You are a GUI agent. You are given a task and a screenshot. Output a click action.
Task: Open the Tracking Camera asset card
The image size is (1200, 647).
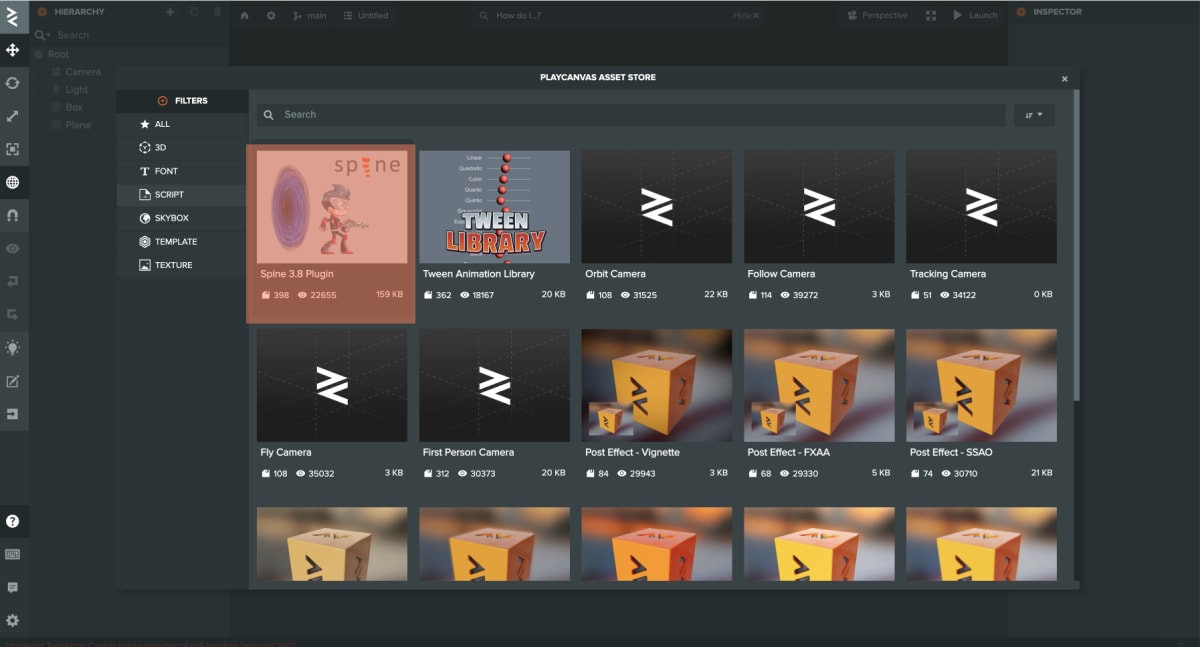(981, 228)
